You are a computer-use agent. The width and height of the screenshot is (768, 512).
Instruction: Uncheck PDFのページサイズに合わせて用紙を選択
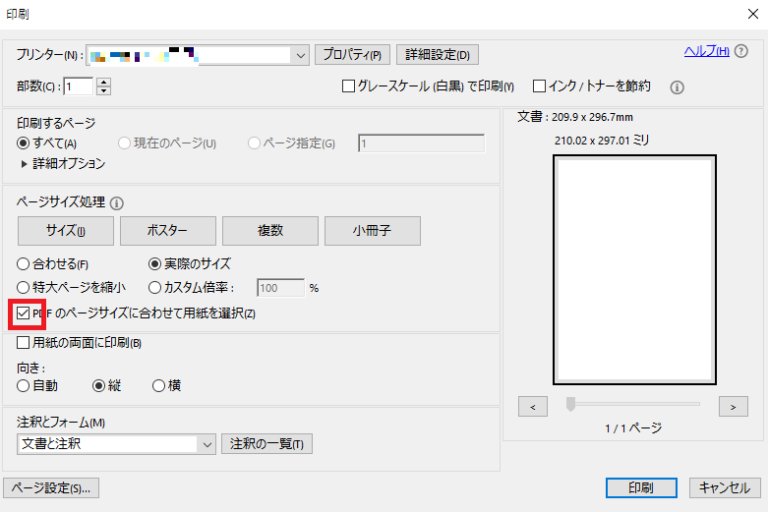25,314
